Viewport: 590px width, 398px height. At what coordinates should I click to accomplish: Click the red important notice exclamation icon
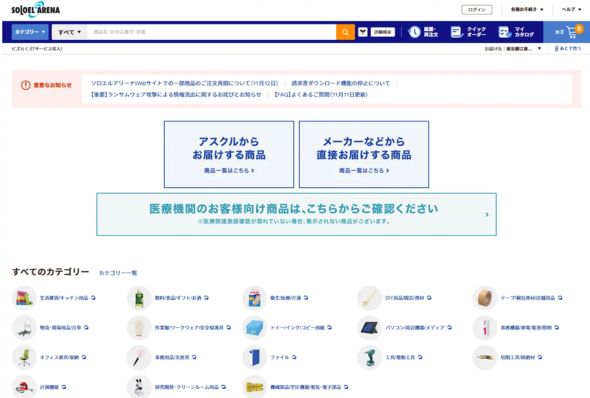coord(26,85)
